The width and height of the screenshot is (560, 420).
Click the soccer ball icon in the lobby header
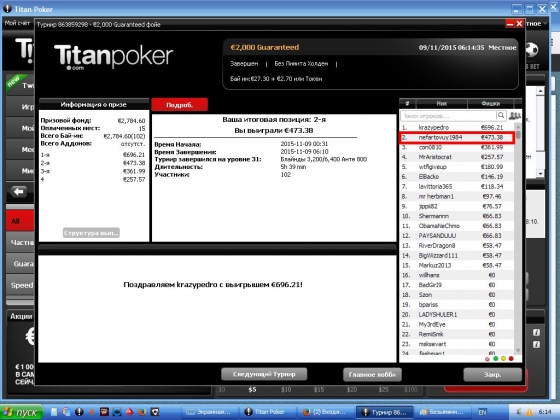pos(531,50)
